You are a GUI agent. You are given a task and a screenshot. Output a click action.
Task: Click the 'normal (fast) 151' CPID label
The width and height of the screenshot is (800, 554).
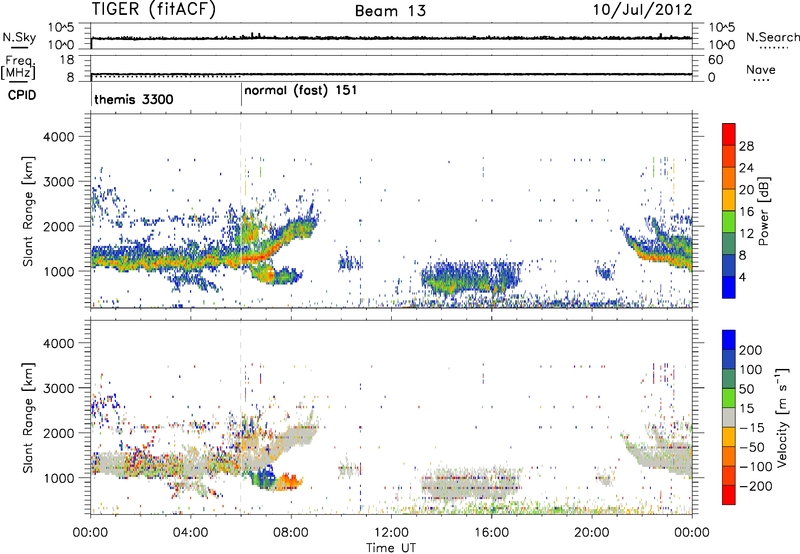[x=301, y=91]
